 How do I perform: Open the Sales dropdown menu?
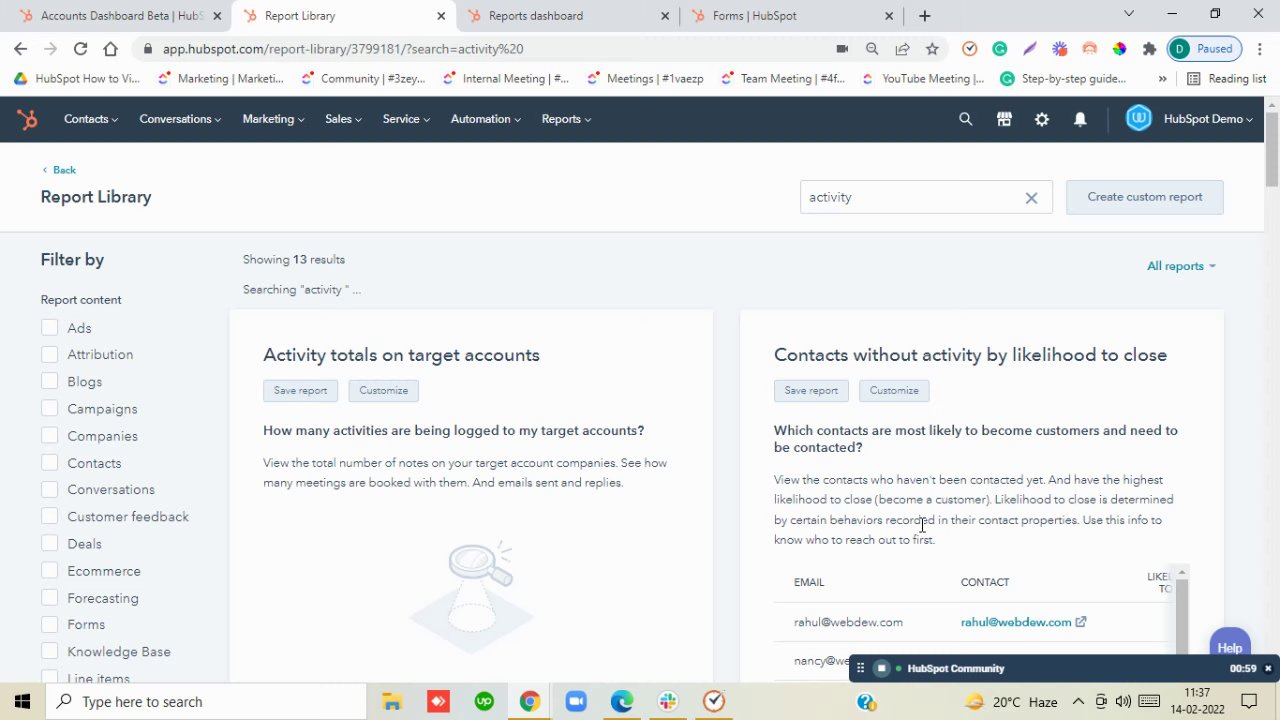(x=343, y=119)
